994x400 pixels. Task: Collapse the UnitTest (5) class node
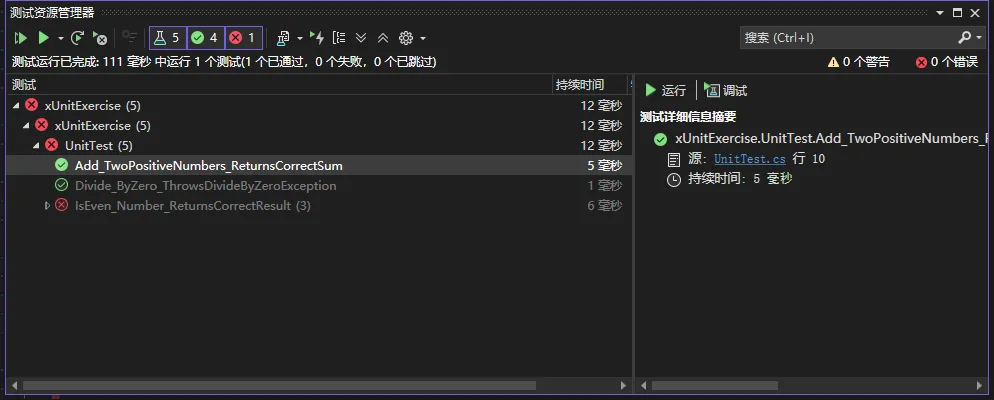click(36, 146)
